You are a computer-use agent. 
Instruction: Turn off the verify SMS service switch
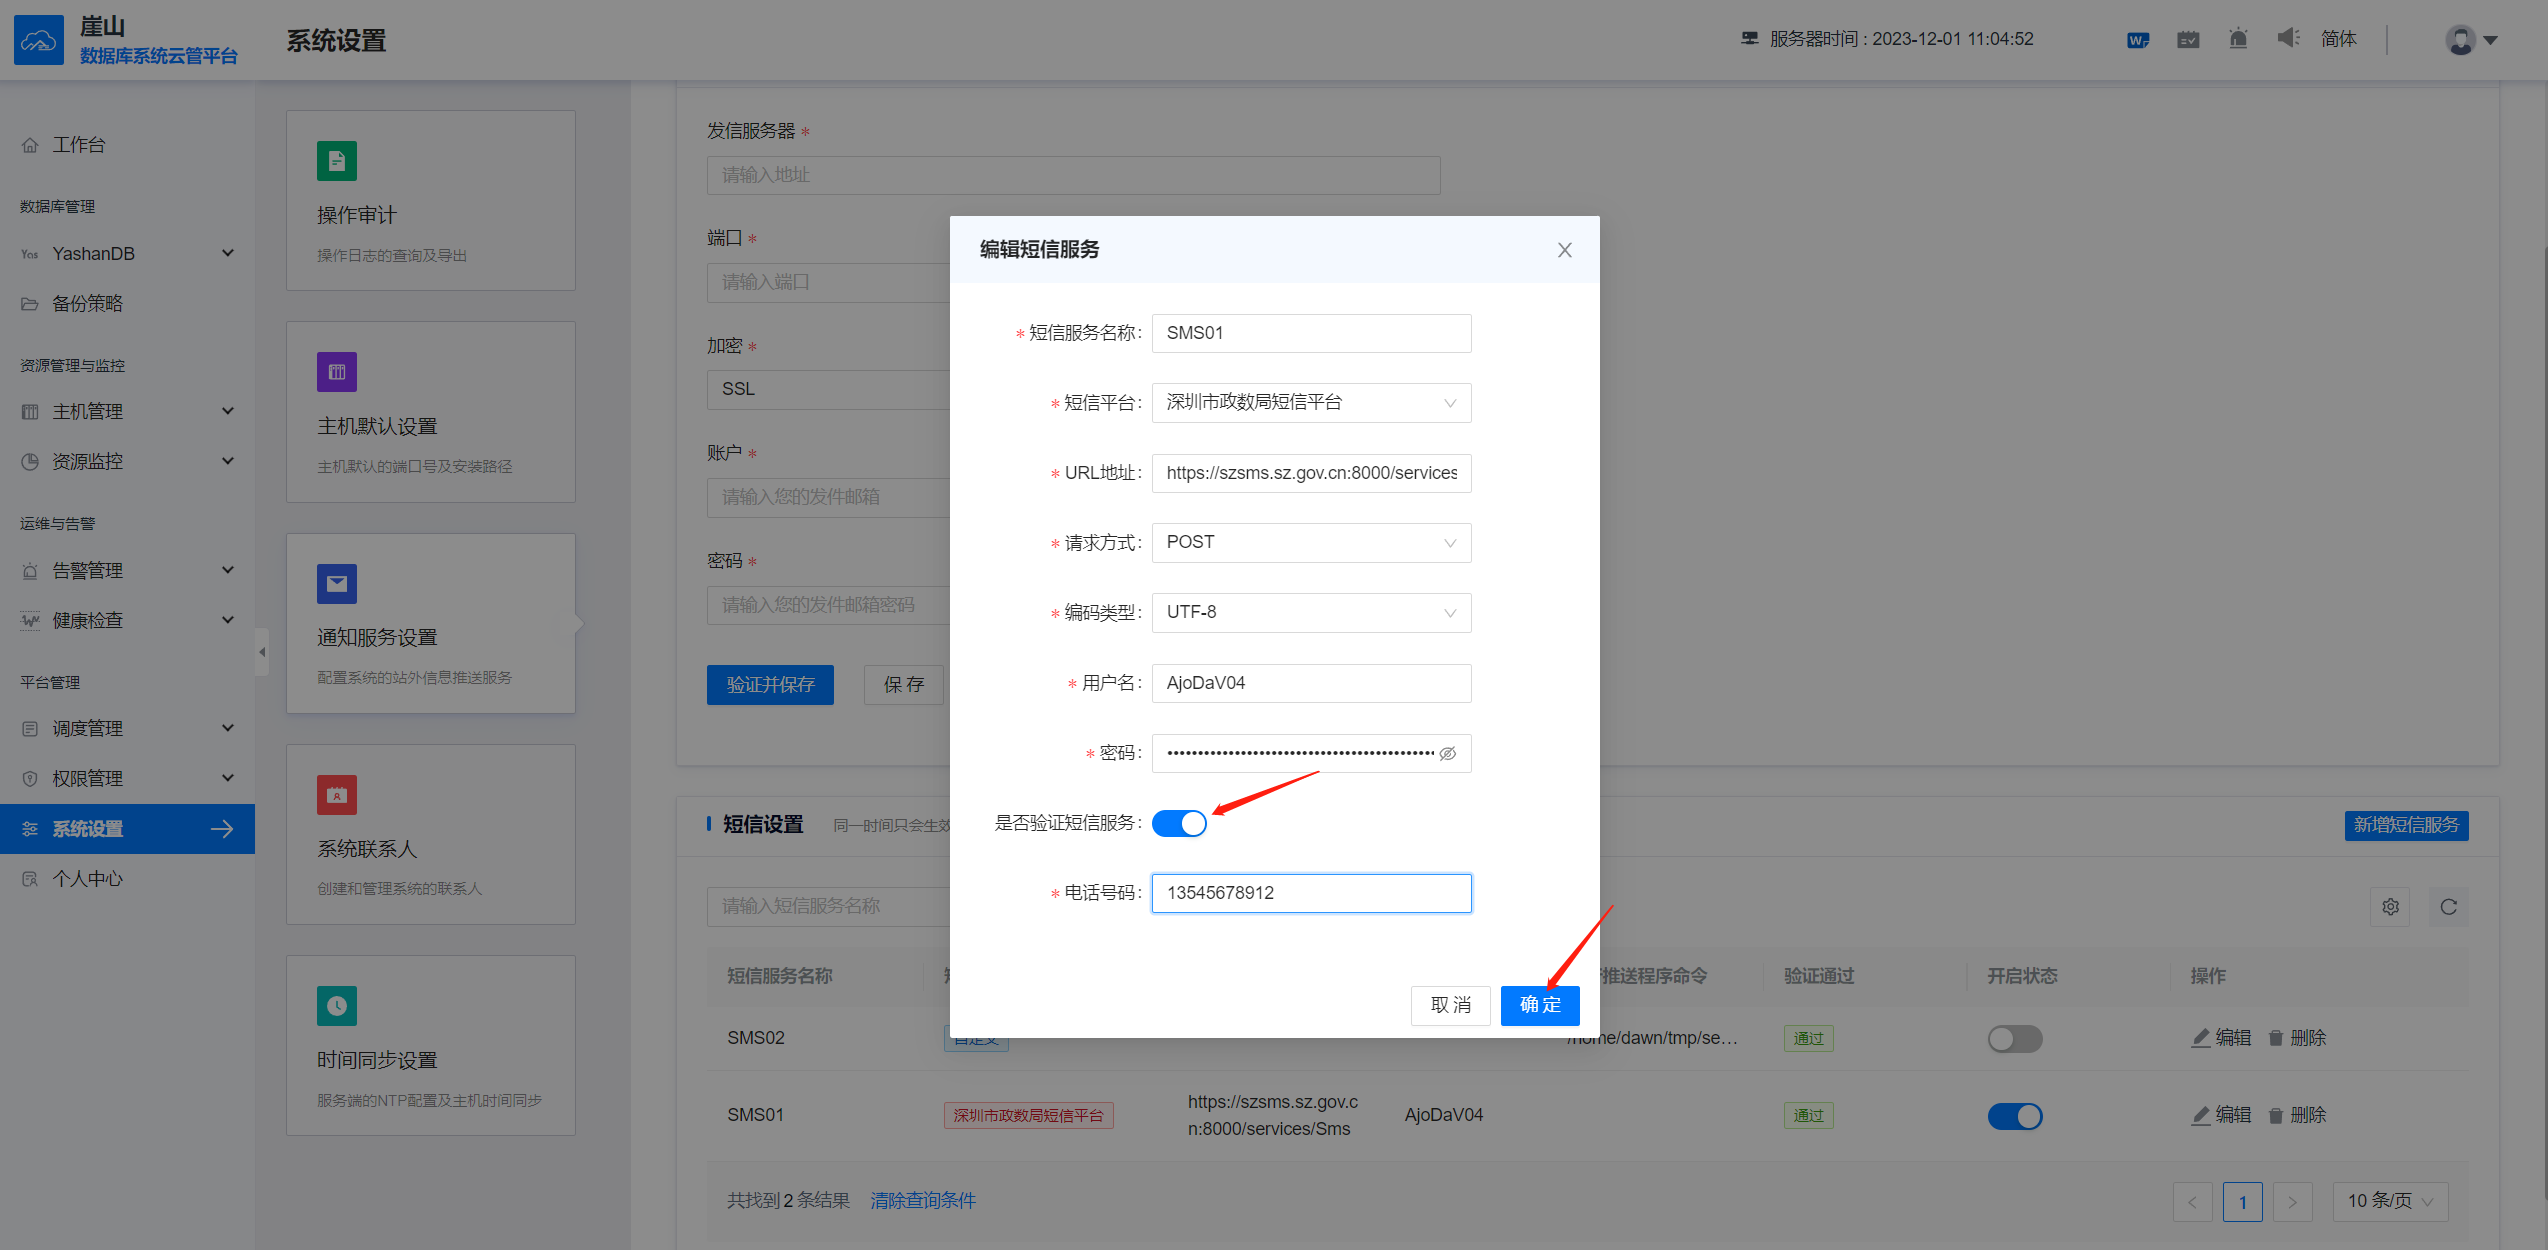[x=1179, y=823]
